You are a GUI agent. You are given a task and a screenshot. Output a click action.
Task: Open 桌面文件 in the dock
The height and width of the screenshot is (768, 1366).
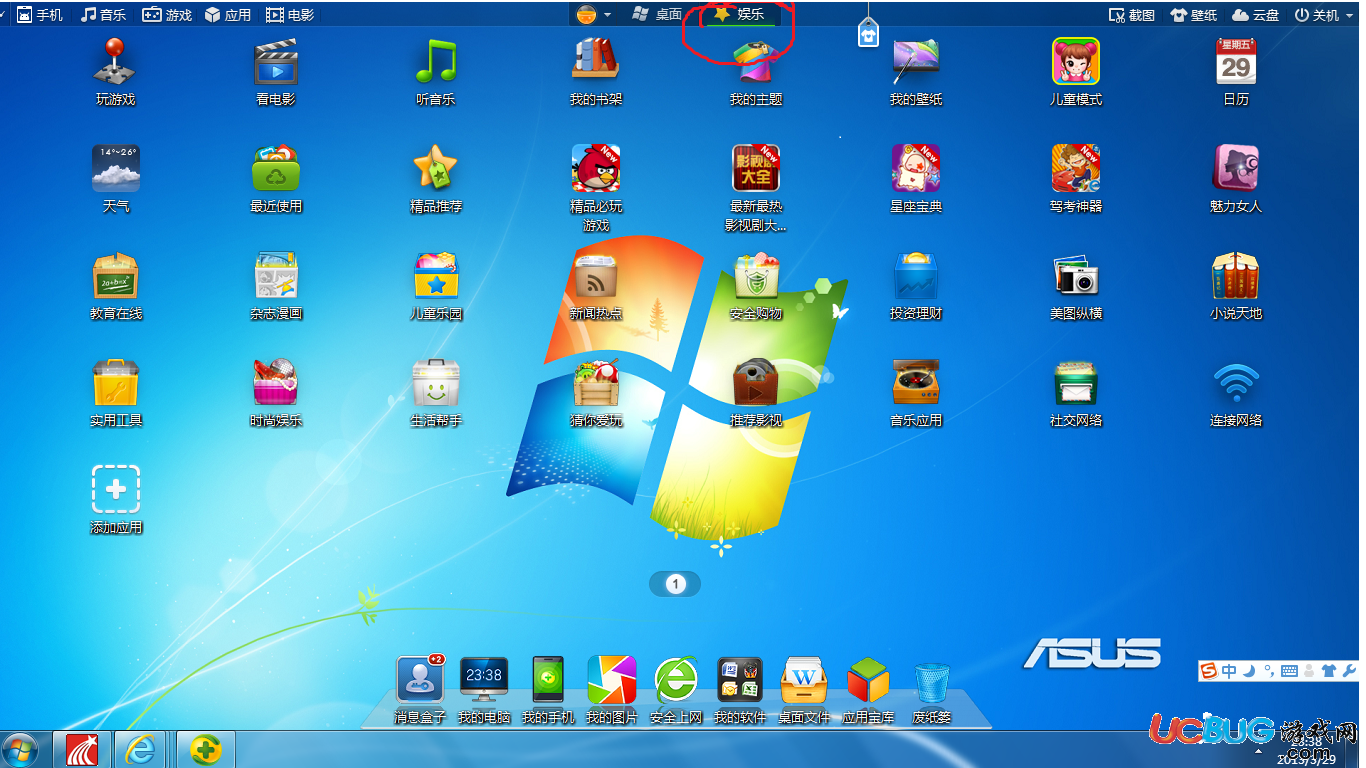(804, 680)
